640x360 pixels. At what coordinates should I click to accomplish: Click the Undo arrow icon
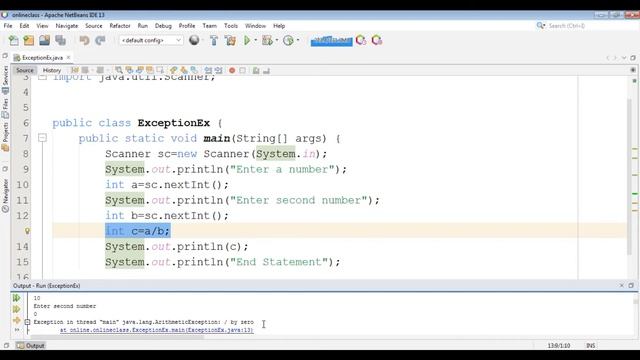click(x=84, y=40)
